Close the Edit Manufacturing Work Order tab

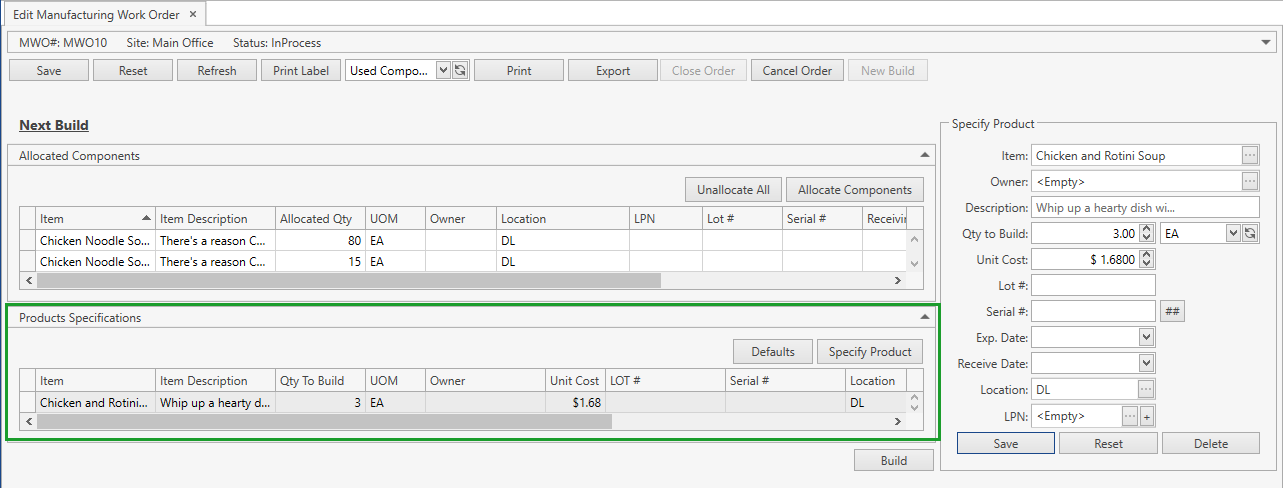click(193, 15)
